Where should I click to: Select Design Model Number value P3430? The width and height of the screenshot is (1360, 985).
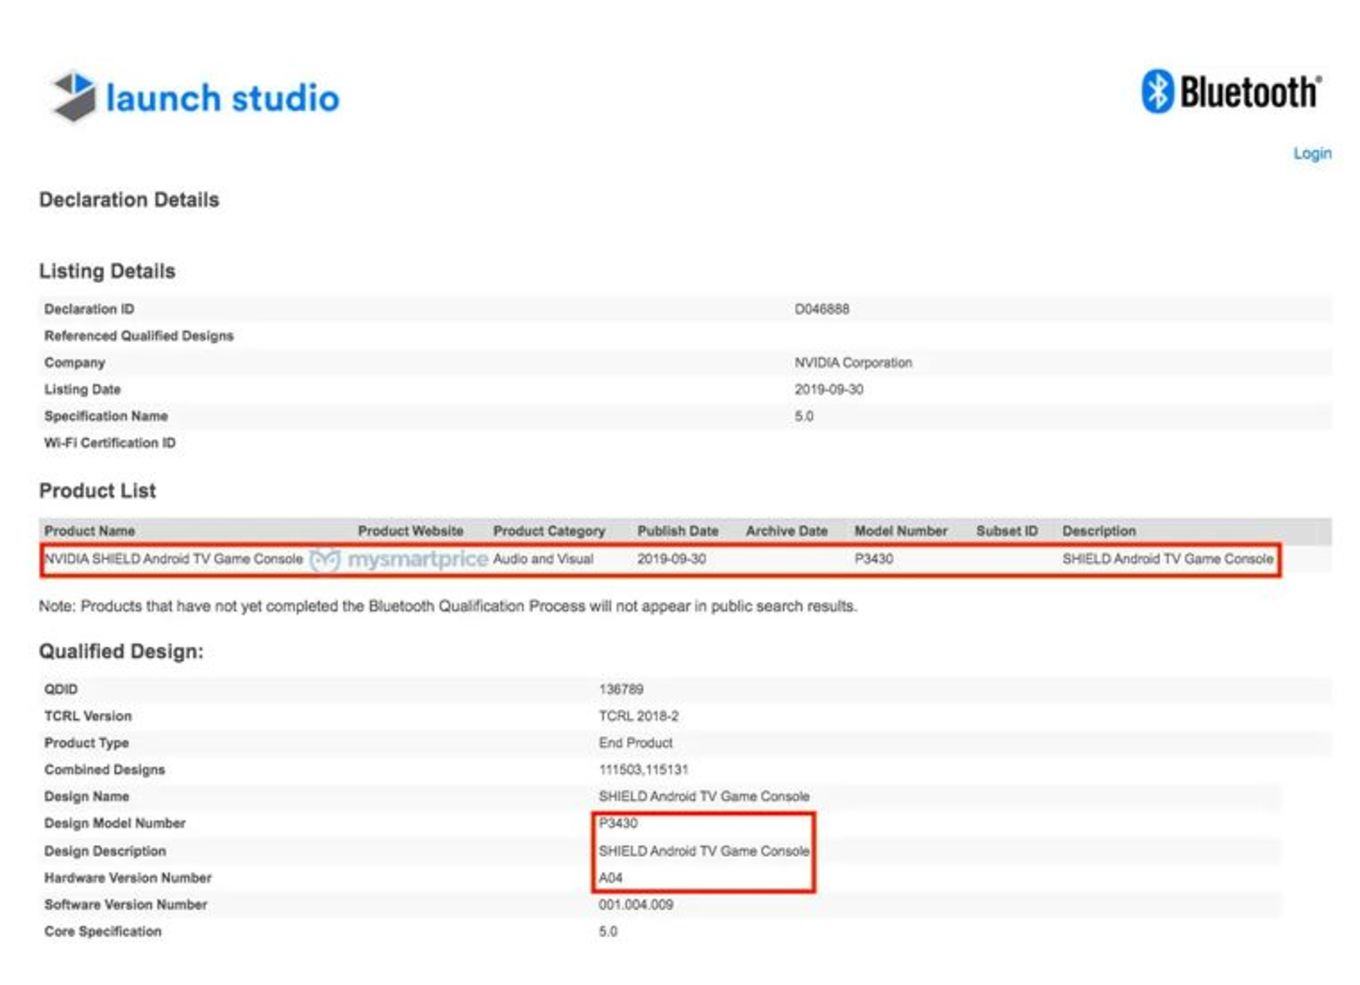618,823
